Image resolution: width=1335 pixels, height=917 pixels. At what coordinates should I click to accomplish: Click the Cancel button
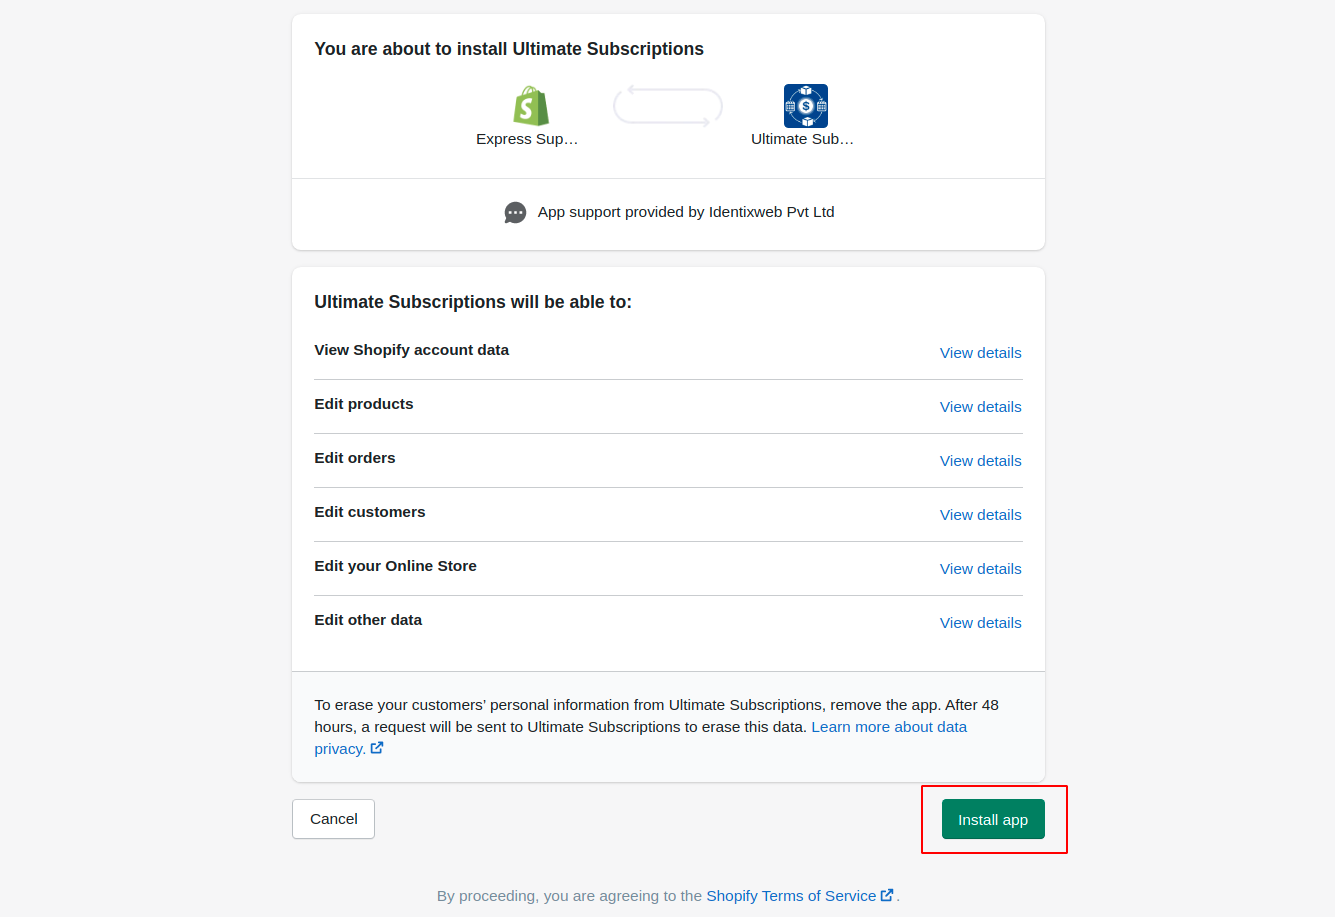click(x=333, y=819)
